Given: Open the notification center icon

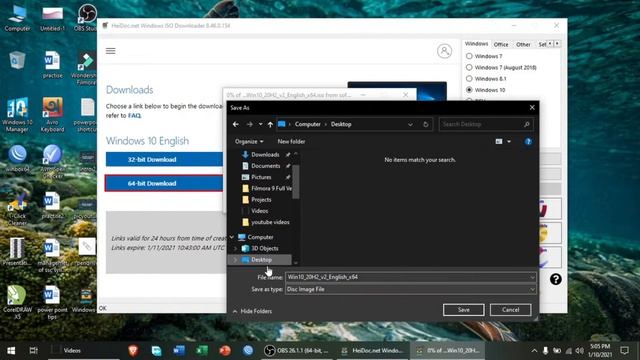Looking at the screenshot, I should 624,351.
